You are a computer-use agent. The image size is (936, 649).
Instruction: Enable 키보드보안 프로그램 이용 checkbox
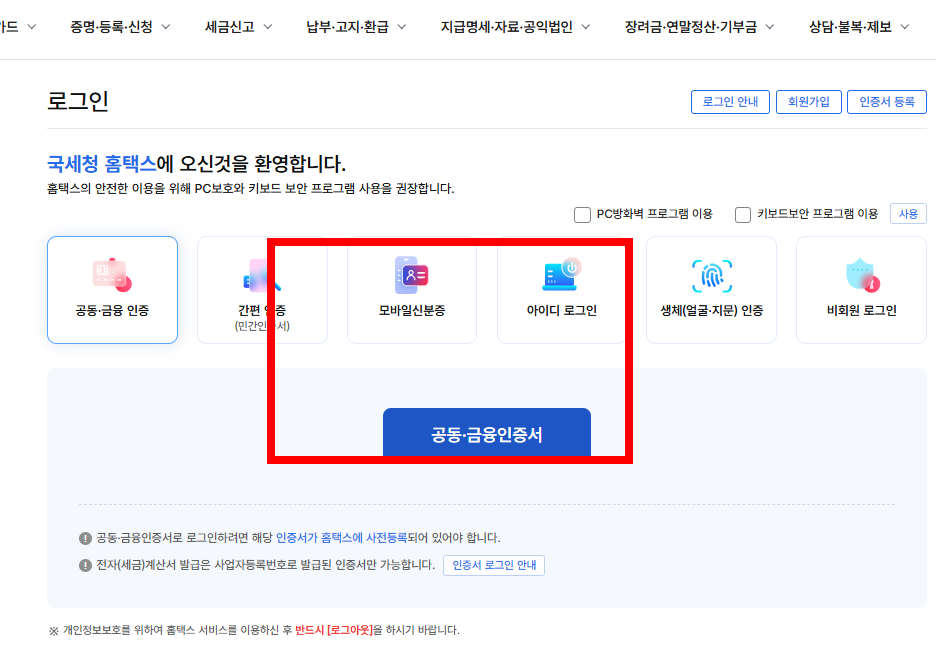tap(742, 213)
